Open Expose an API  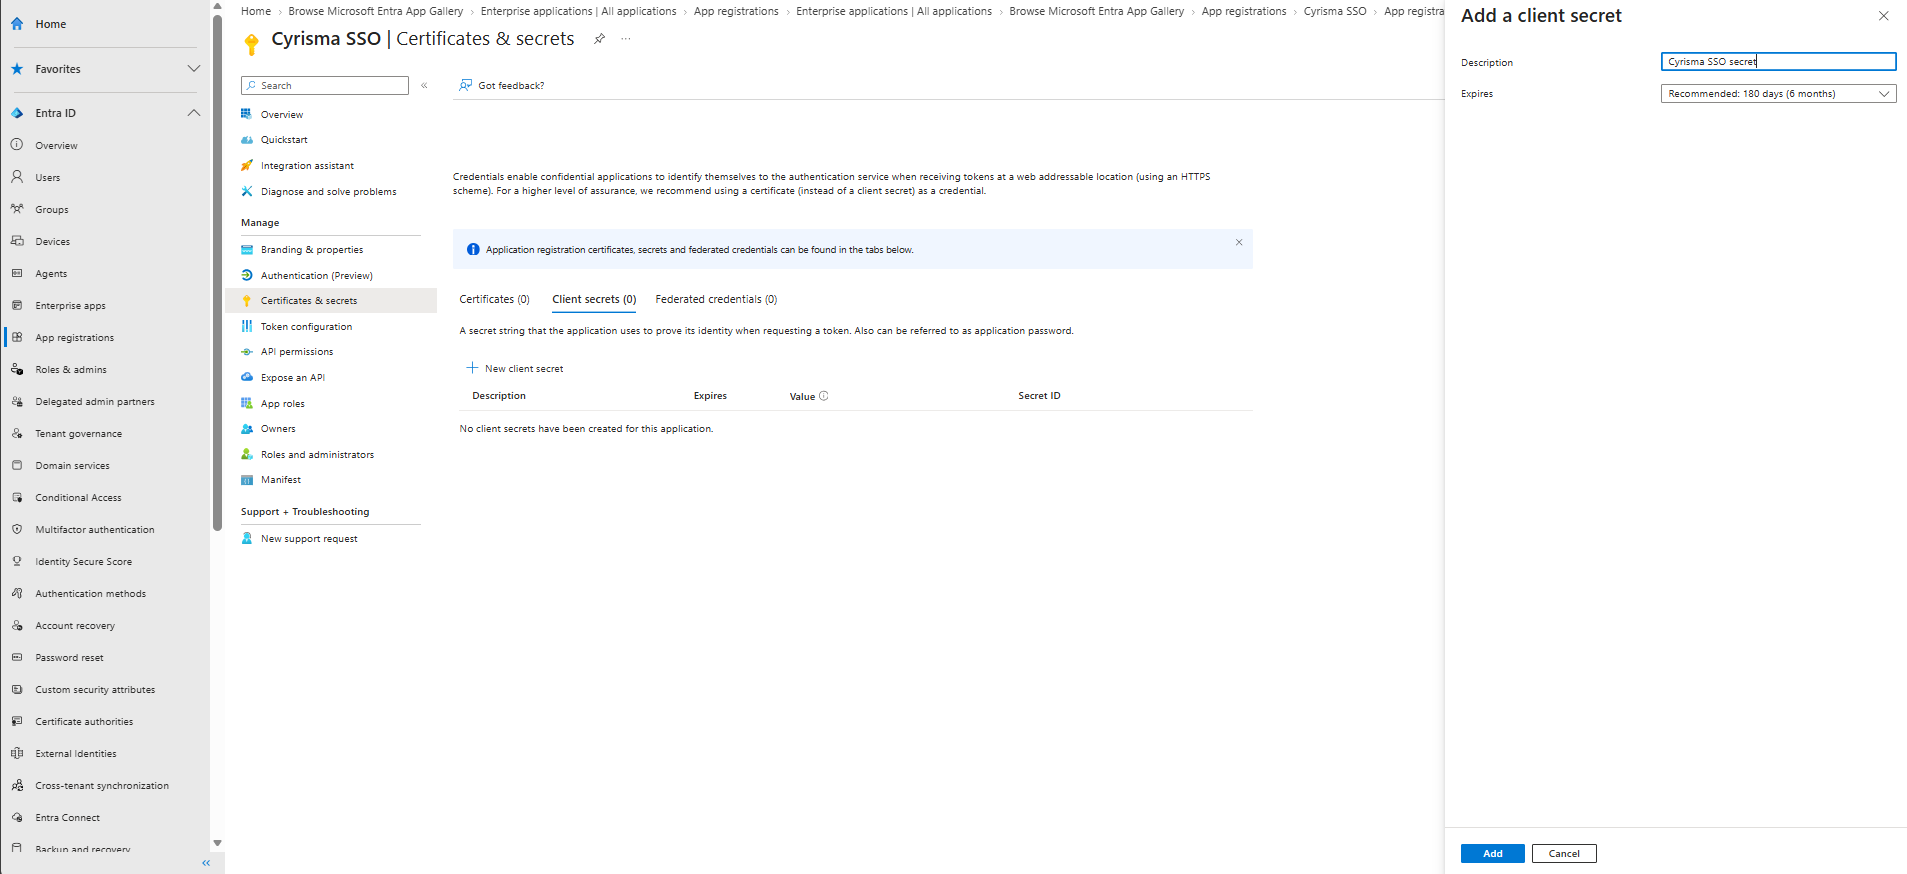pyautogui.click(x=293, y=378)
